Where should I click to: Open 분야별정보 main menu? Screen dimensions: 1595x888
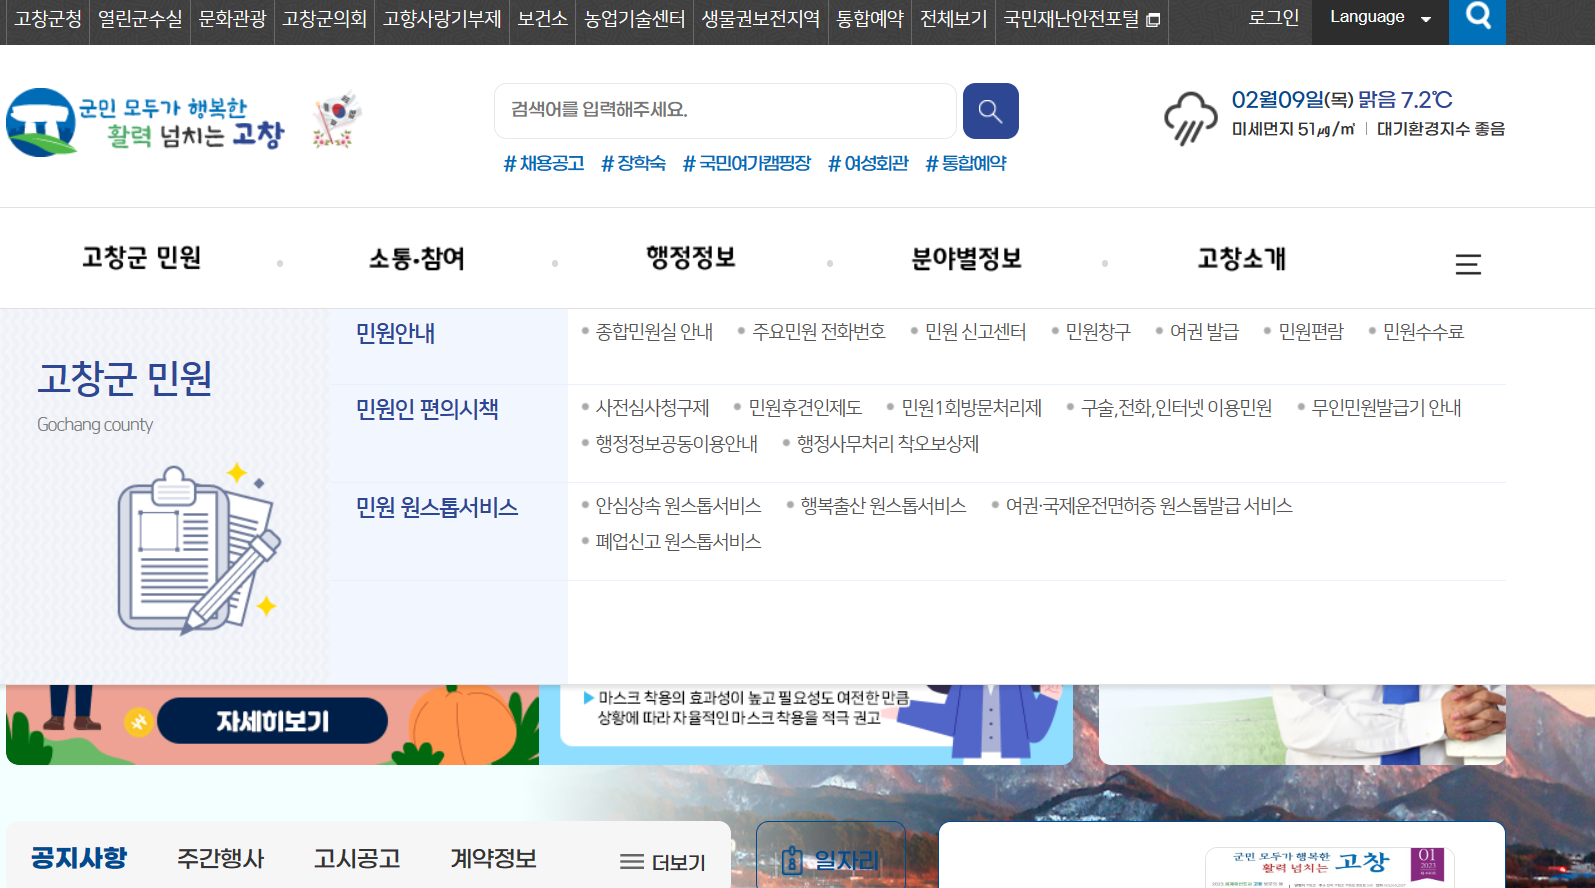[966, 259]
